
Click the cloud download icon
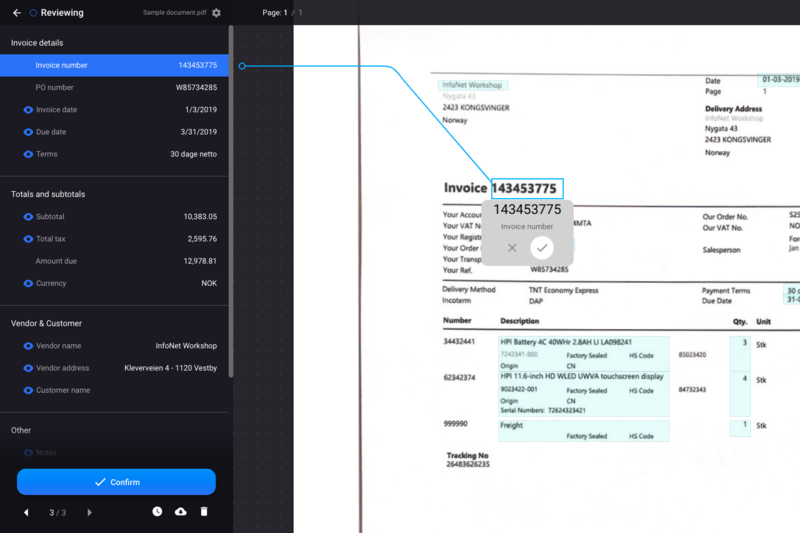[181, 511]
